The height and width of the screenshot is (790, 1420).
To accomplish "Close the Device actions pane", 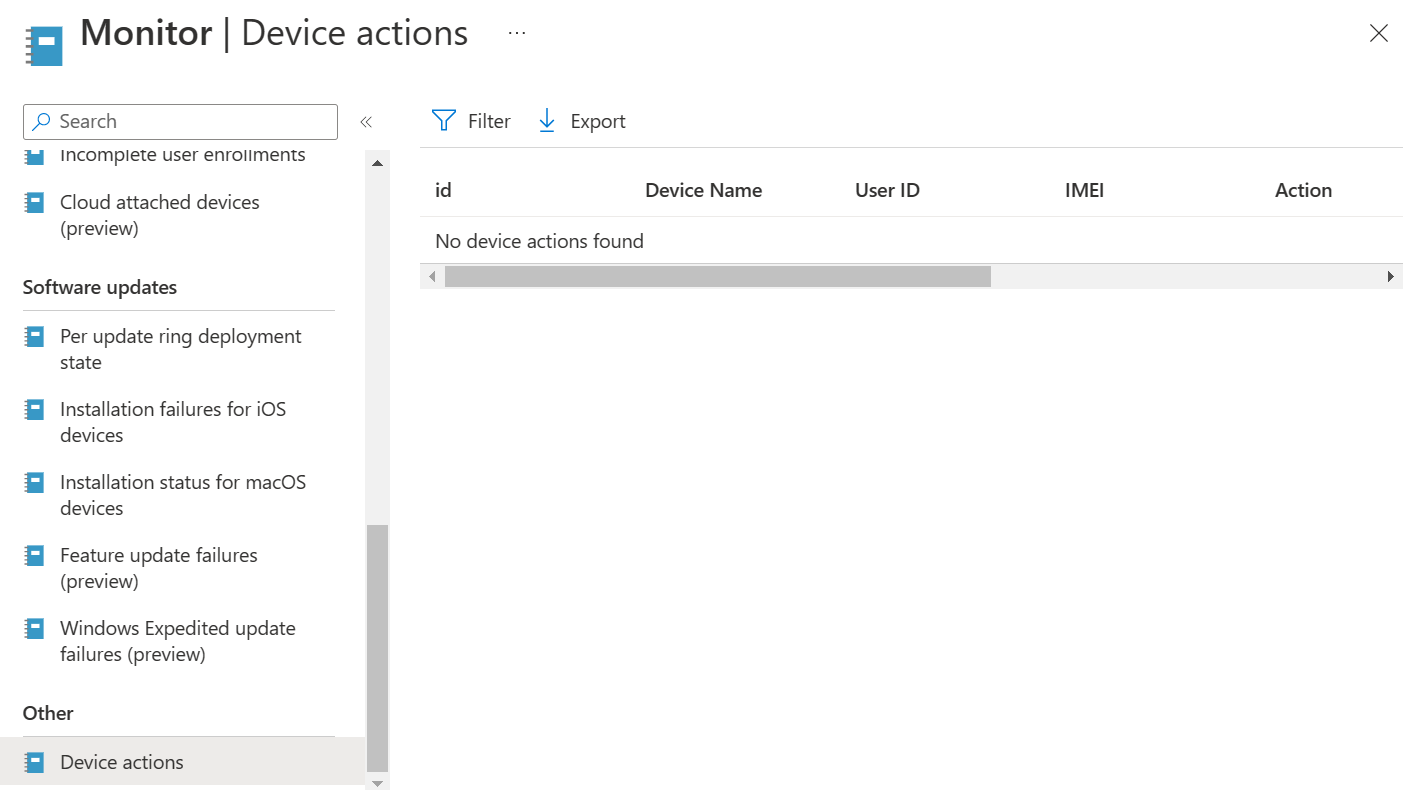I will click(x=1379, y=33).
